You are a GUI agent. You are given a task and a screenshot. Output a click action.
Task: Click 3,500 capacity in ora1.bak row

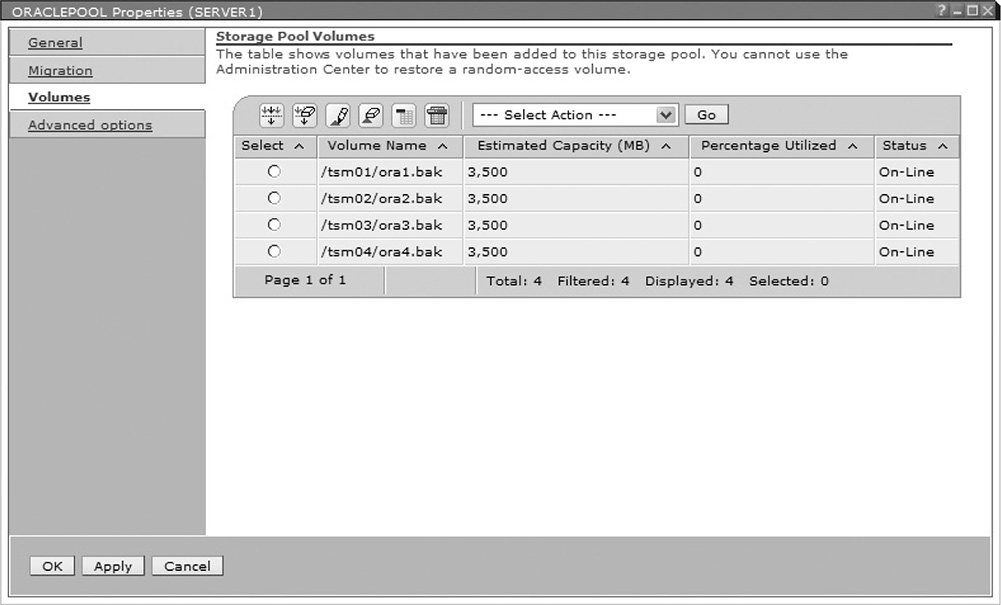coord(487,172)
